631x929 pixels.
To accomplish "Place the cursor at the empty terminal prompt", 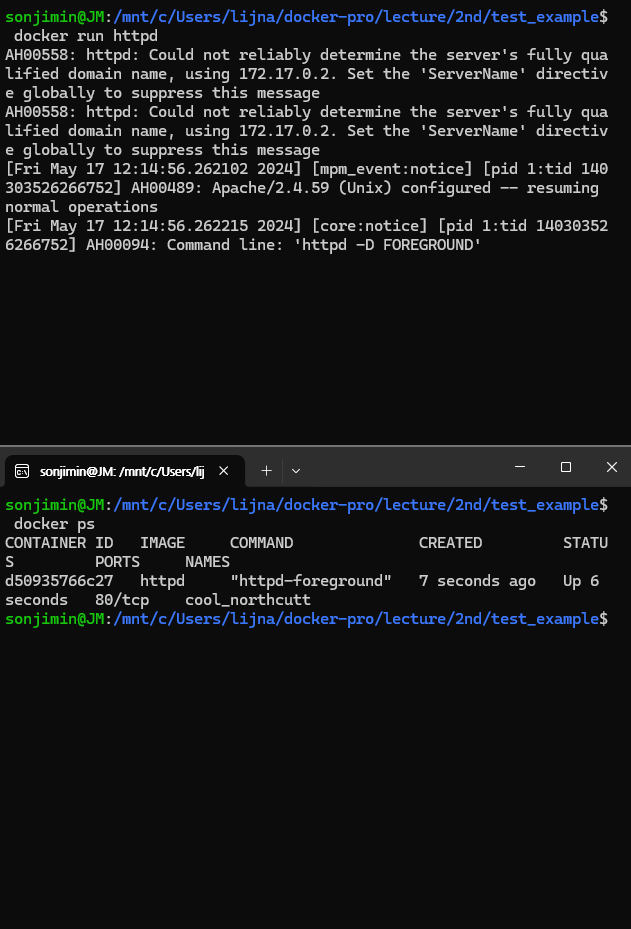I will (613, 618).
